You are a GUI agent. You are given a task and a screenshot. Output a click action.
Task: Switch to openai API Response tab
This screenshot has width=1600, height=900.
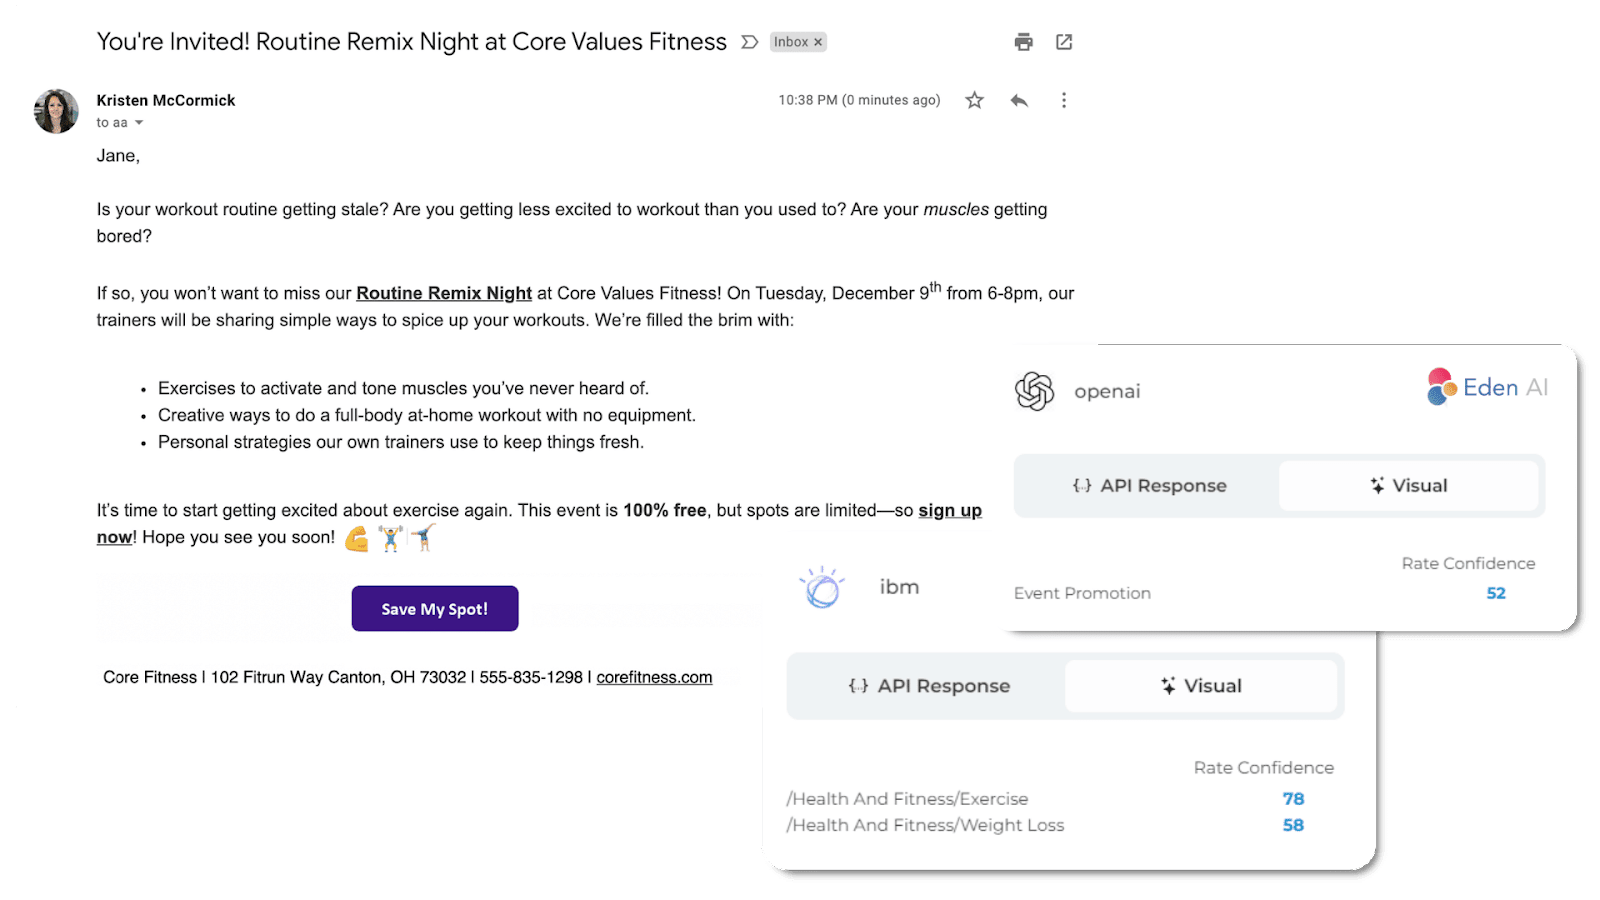1149,486
